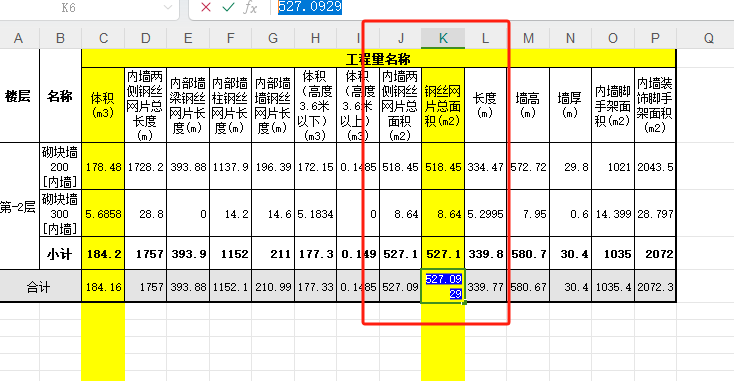Click the 合计 total row label

(38, 287)
